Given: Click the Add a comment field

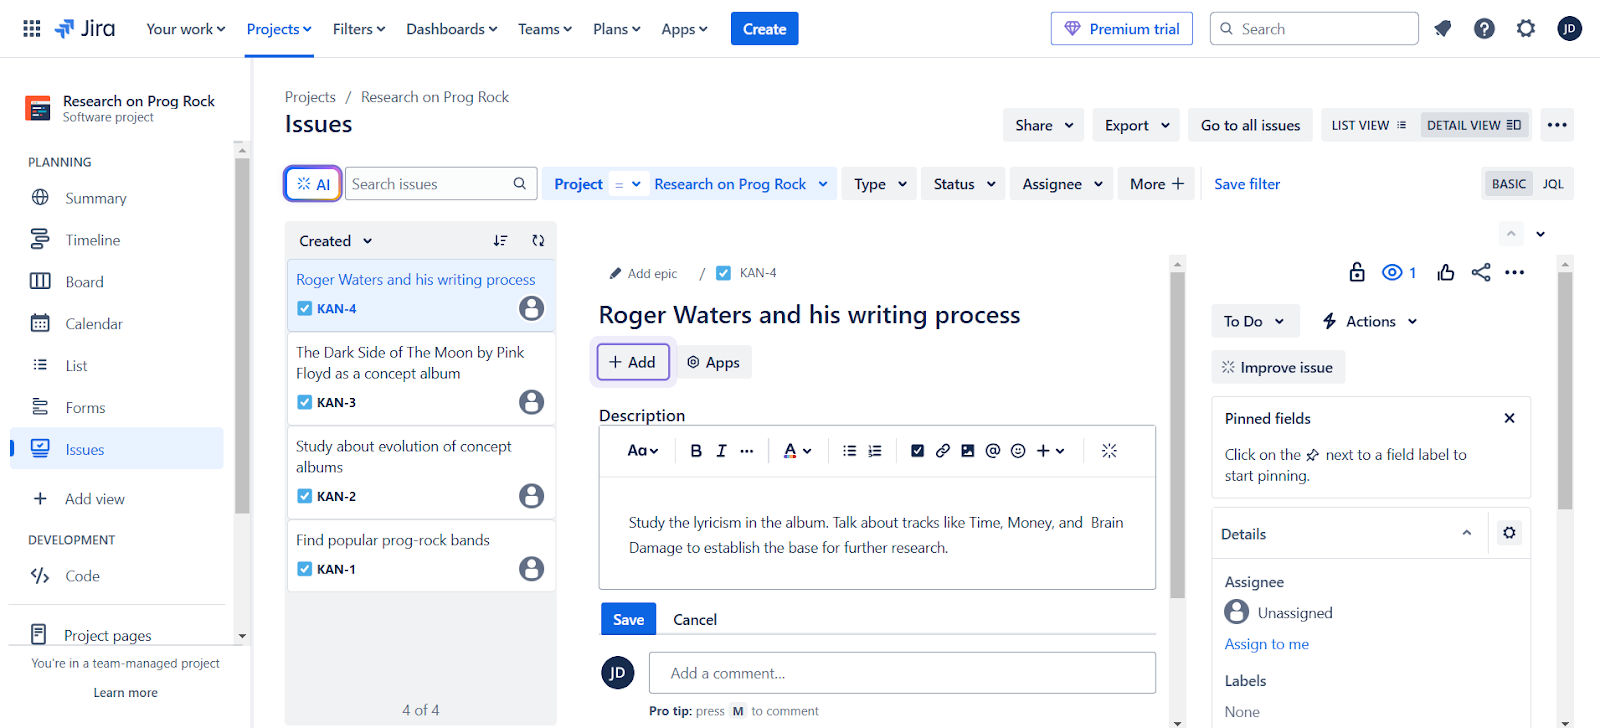Looking at the screenshot, I should [x=902, y=673].
